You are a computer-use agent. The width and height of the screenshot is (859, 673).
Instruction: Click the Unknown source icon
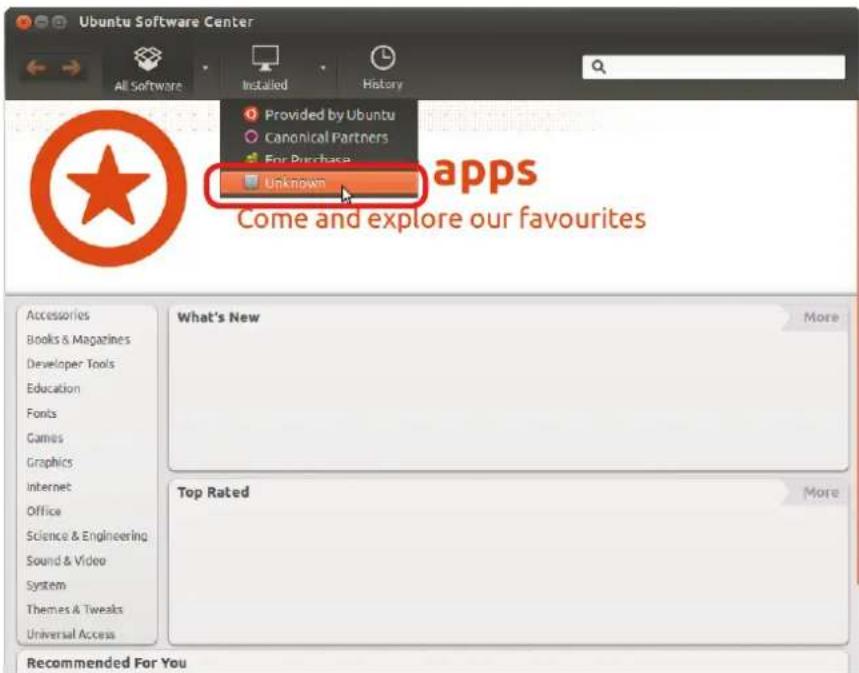point(251,182)
